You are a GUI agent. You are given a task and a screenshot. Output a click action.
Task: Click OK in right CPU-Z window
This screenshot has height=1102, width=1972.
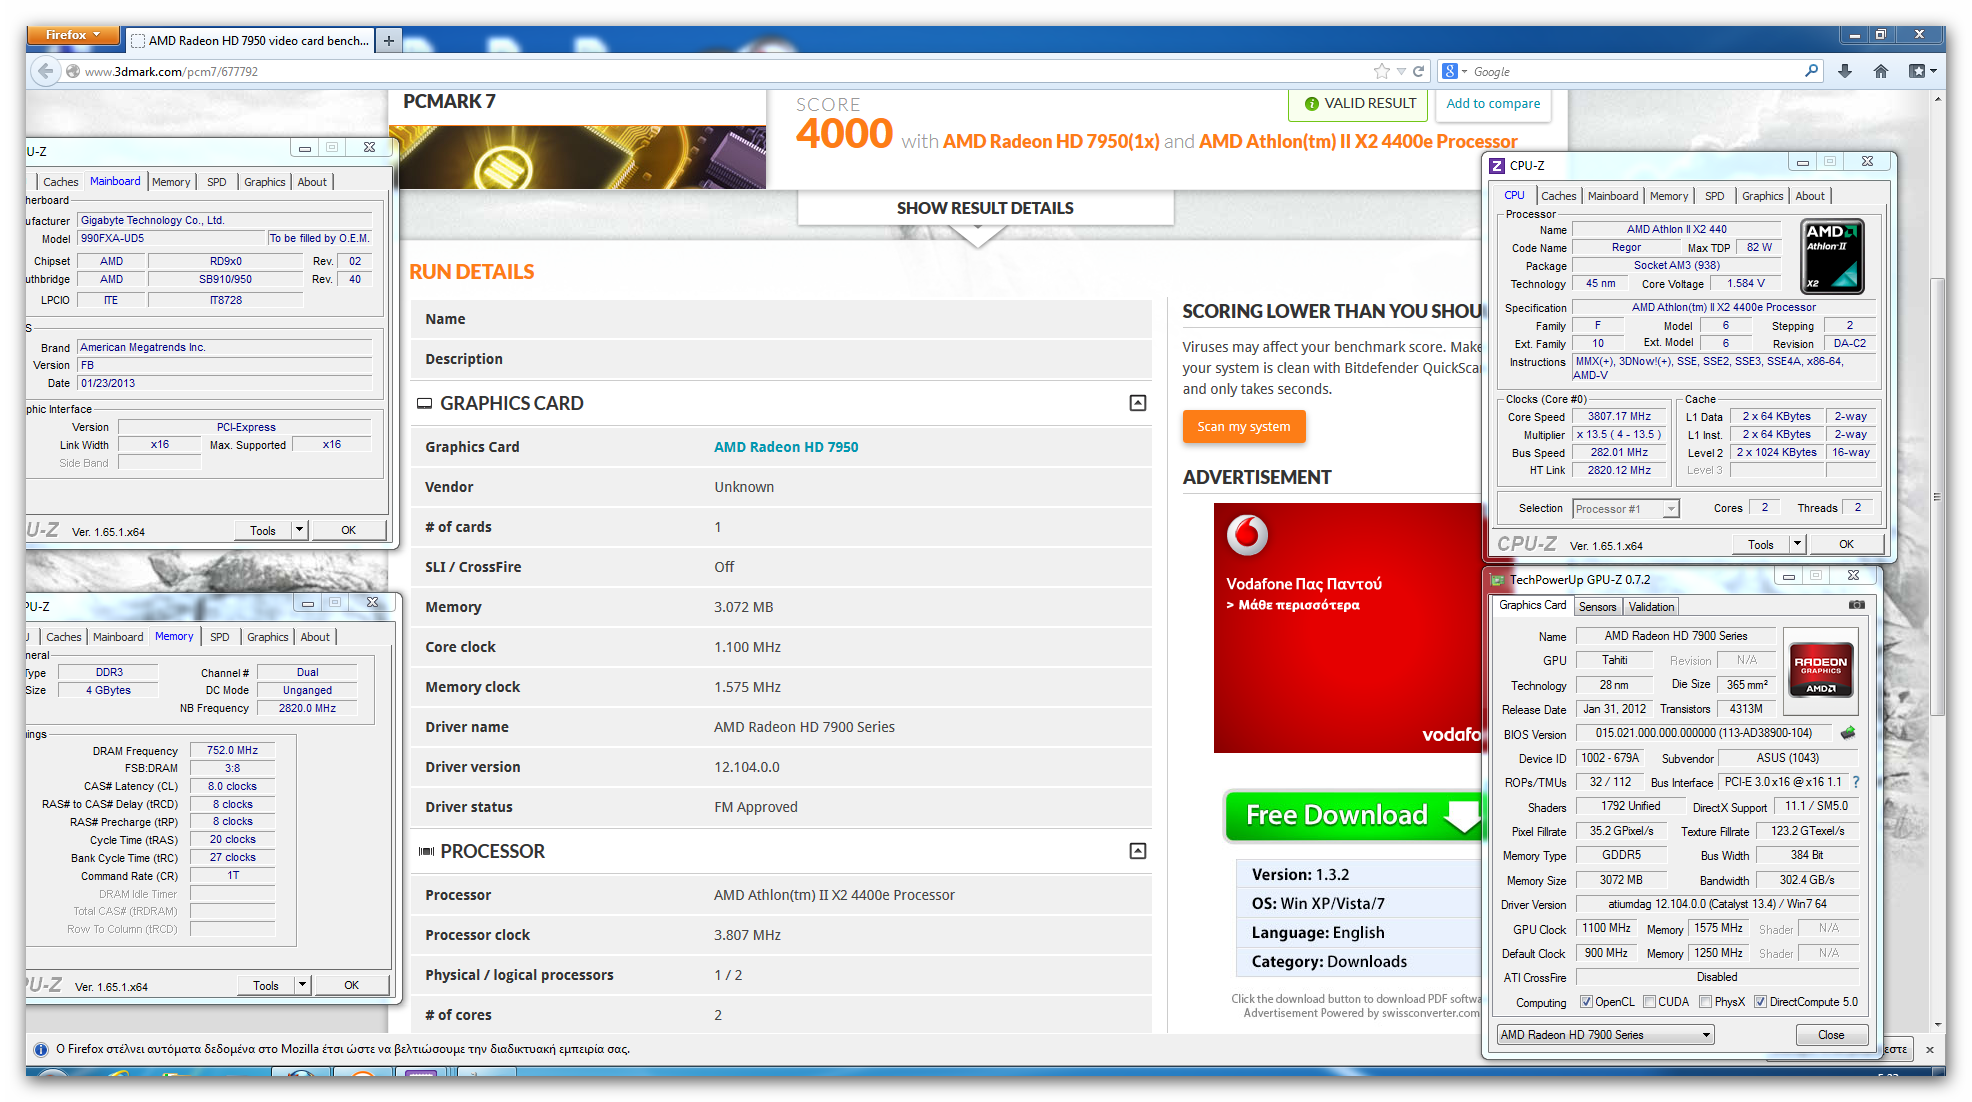(x=1846, y=544)
